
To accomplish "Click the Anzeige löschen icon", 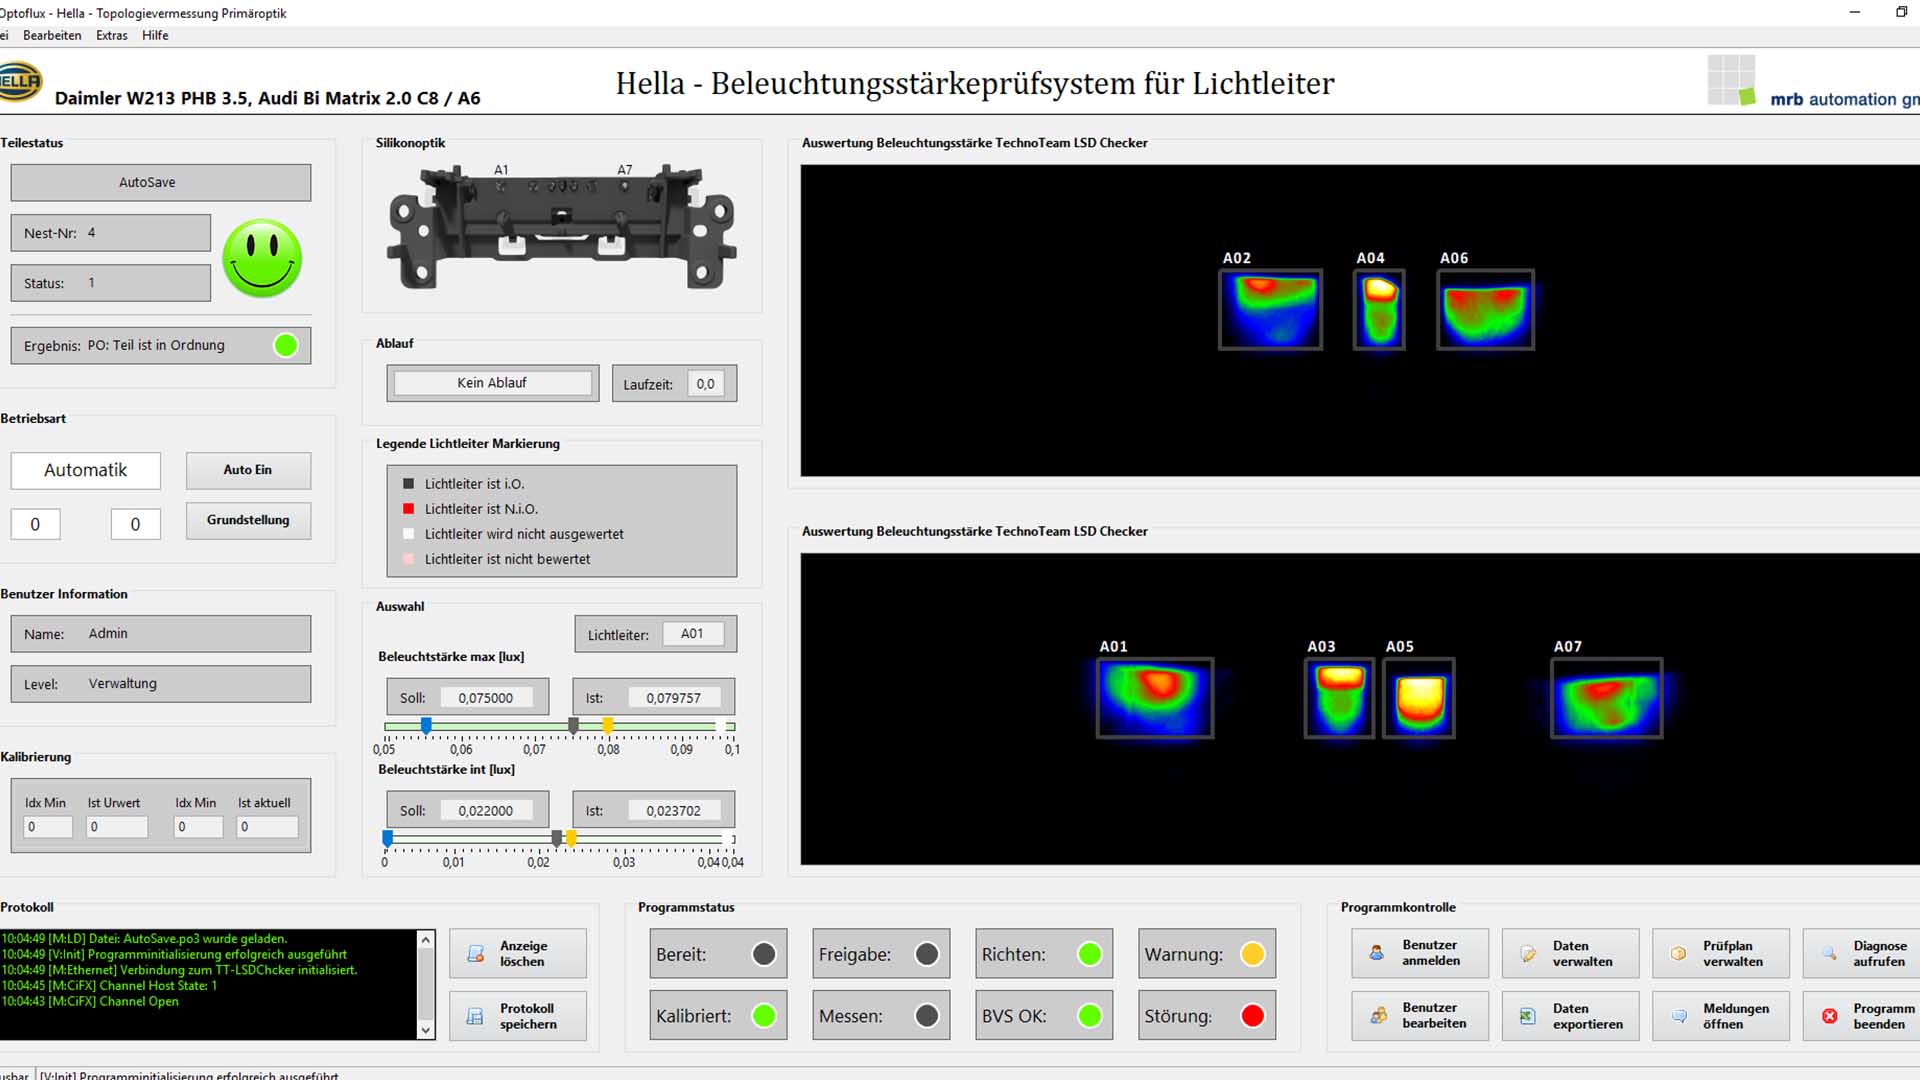I will point(476,954).
